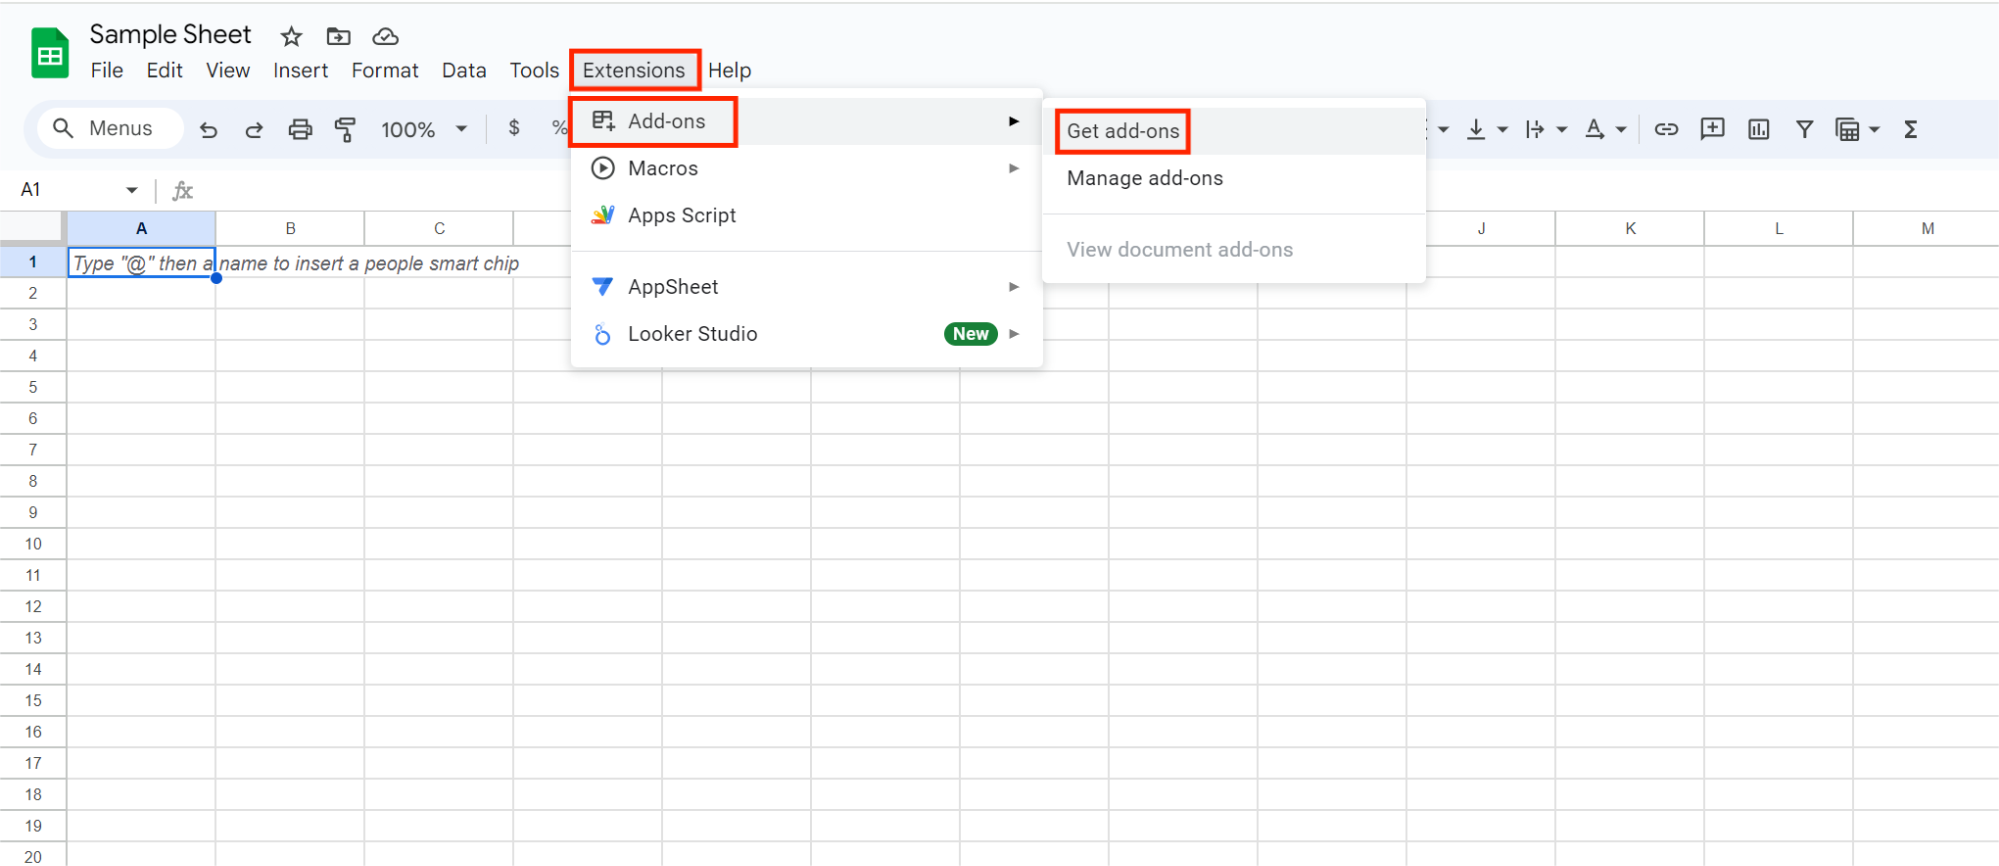Click the Macros play-circle icon
The width and height of the screenshot is (1999, 866).
[x=603, y=168]
